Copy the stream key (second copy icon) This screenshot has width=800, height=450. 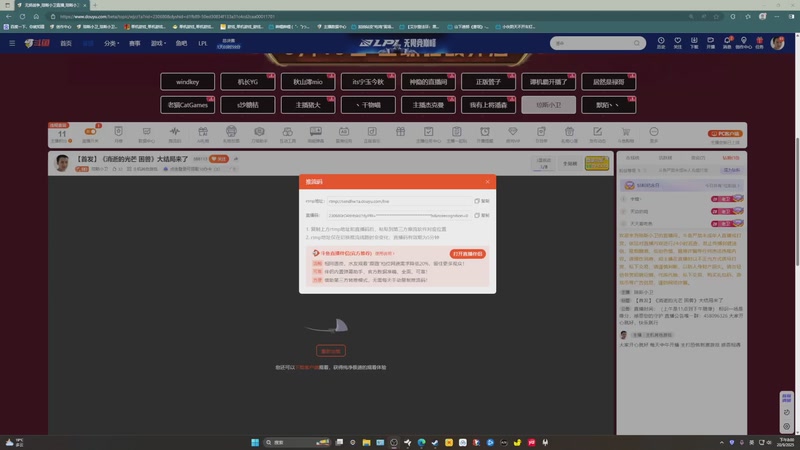pyautogui.click(x=482, y=215)
